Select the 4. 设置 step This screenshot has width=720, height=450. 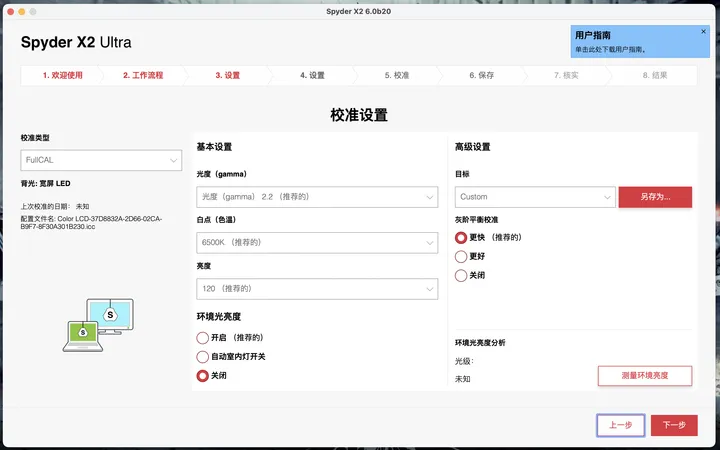tap(312, 75)
